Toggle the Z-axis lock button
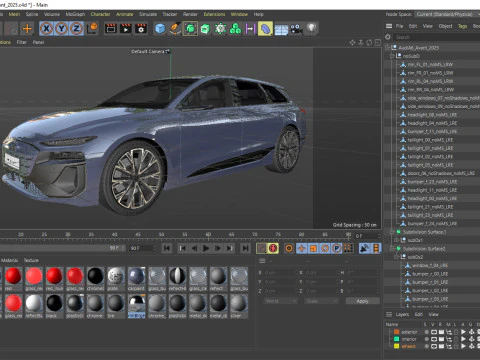Screen dimensions: 480x360 point(76,29)
